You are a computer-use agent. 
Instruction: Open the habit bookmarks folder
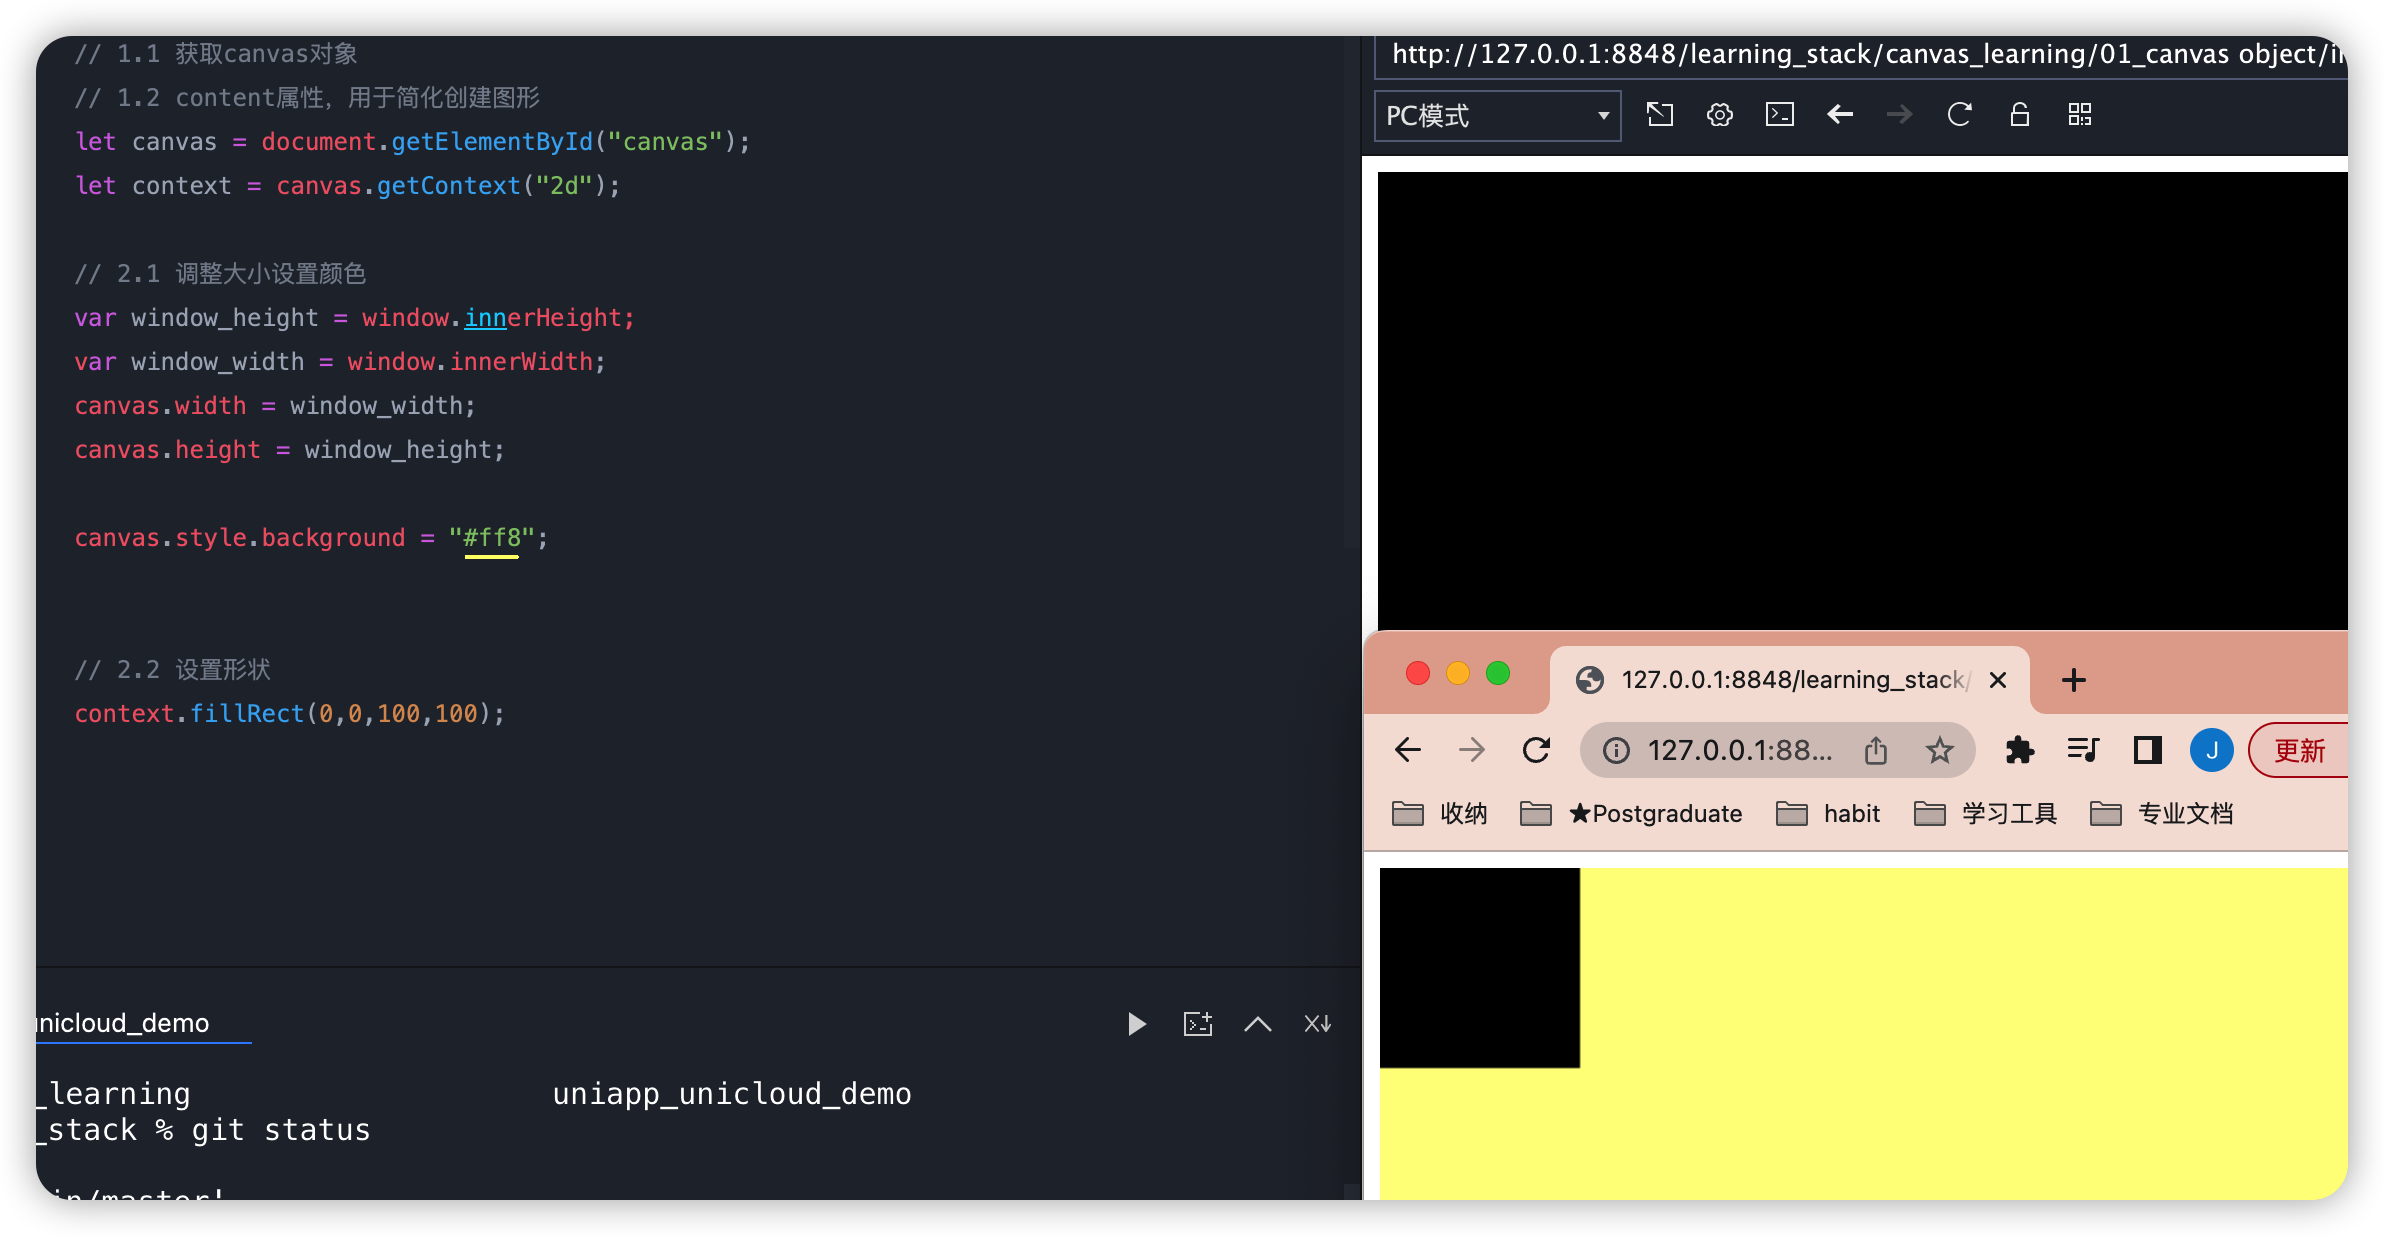[1828, 814]
